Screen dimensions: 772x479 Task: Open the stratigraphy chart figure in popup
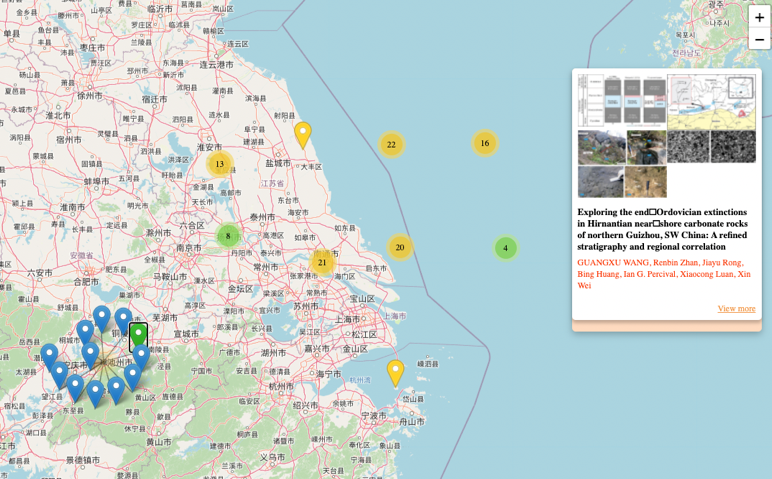621,101
